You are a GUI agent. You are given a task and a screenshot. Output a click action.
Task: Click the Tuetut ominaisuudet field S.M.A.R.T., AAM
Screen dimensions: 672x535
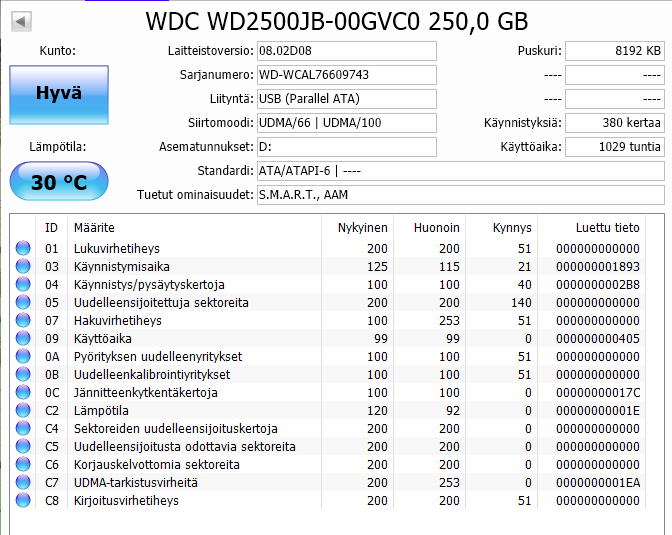tap(461, 195)
